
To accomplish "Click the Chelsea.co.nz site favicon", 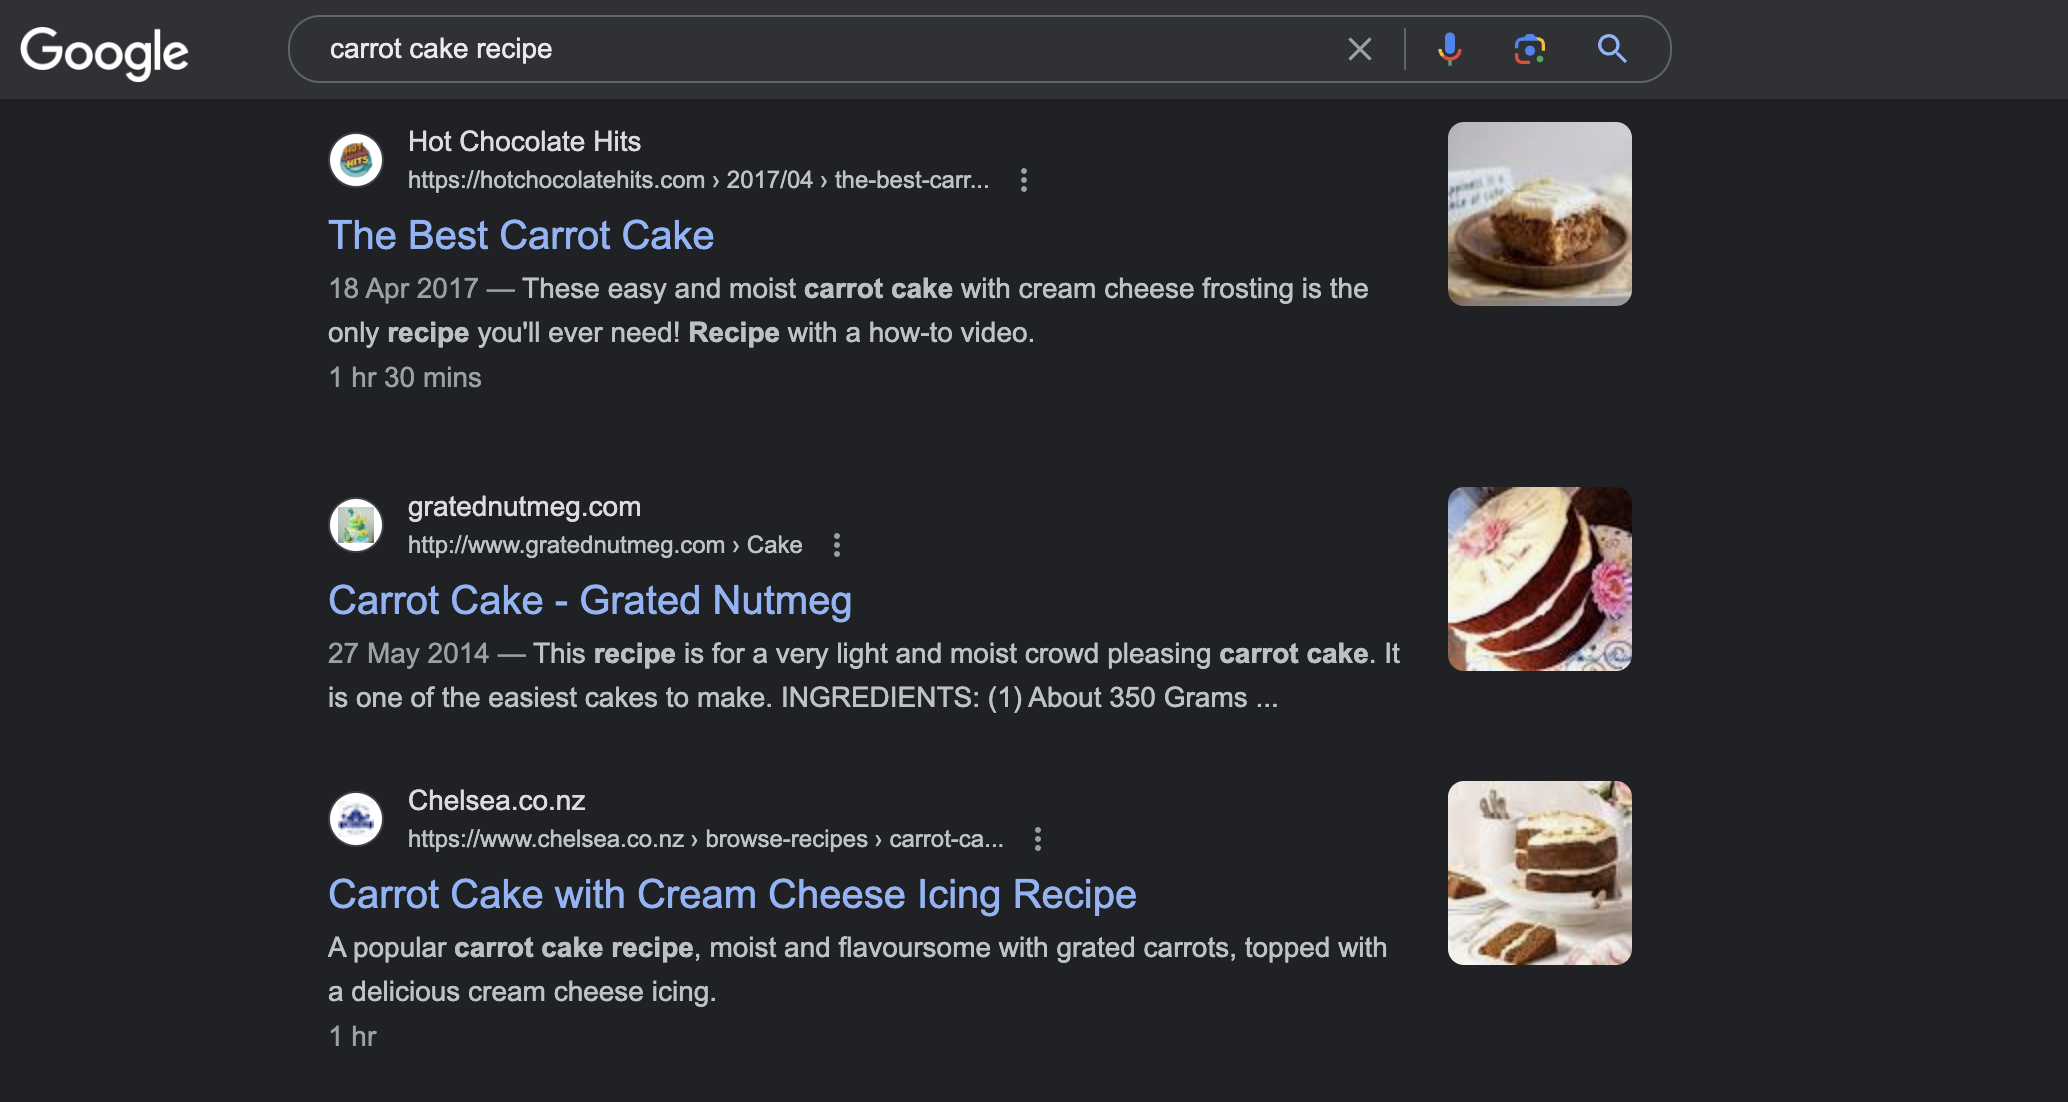I will coord(356,819).
